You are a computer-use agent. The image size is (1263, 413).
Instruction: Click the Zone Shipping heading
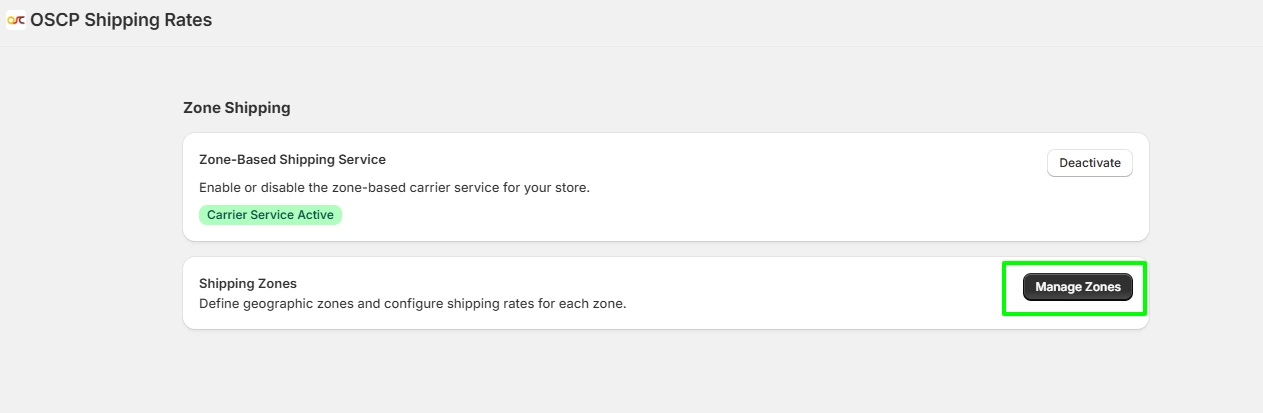coord(236,107)
